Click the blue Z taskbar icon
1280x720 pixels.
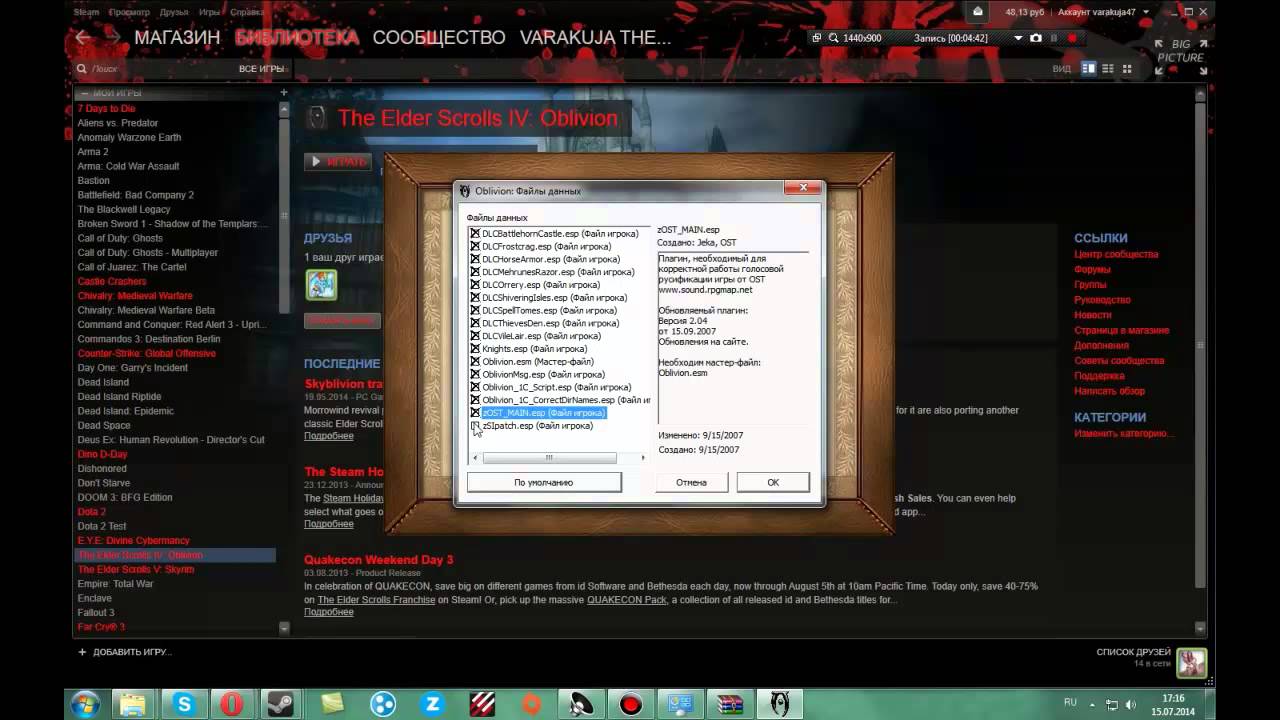click(x=433, y=704)
